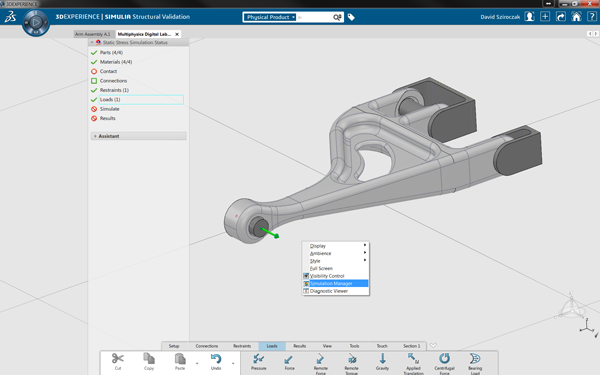Viewport: 600px width, 375px height.
Task: Apply a Gravity load
Action: (x=382, y=362)
